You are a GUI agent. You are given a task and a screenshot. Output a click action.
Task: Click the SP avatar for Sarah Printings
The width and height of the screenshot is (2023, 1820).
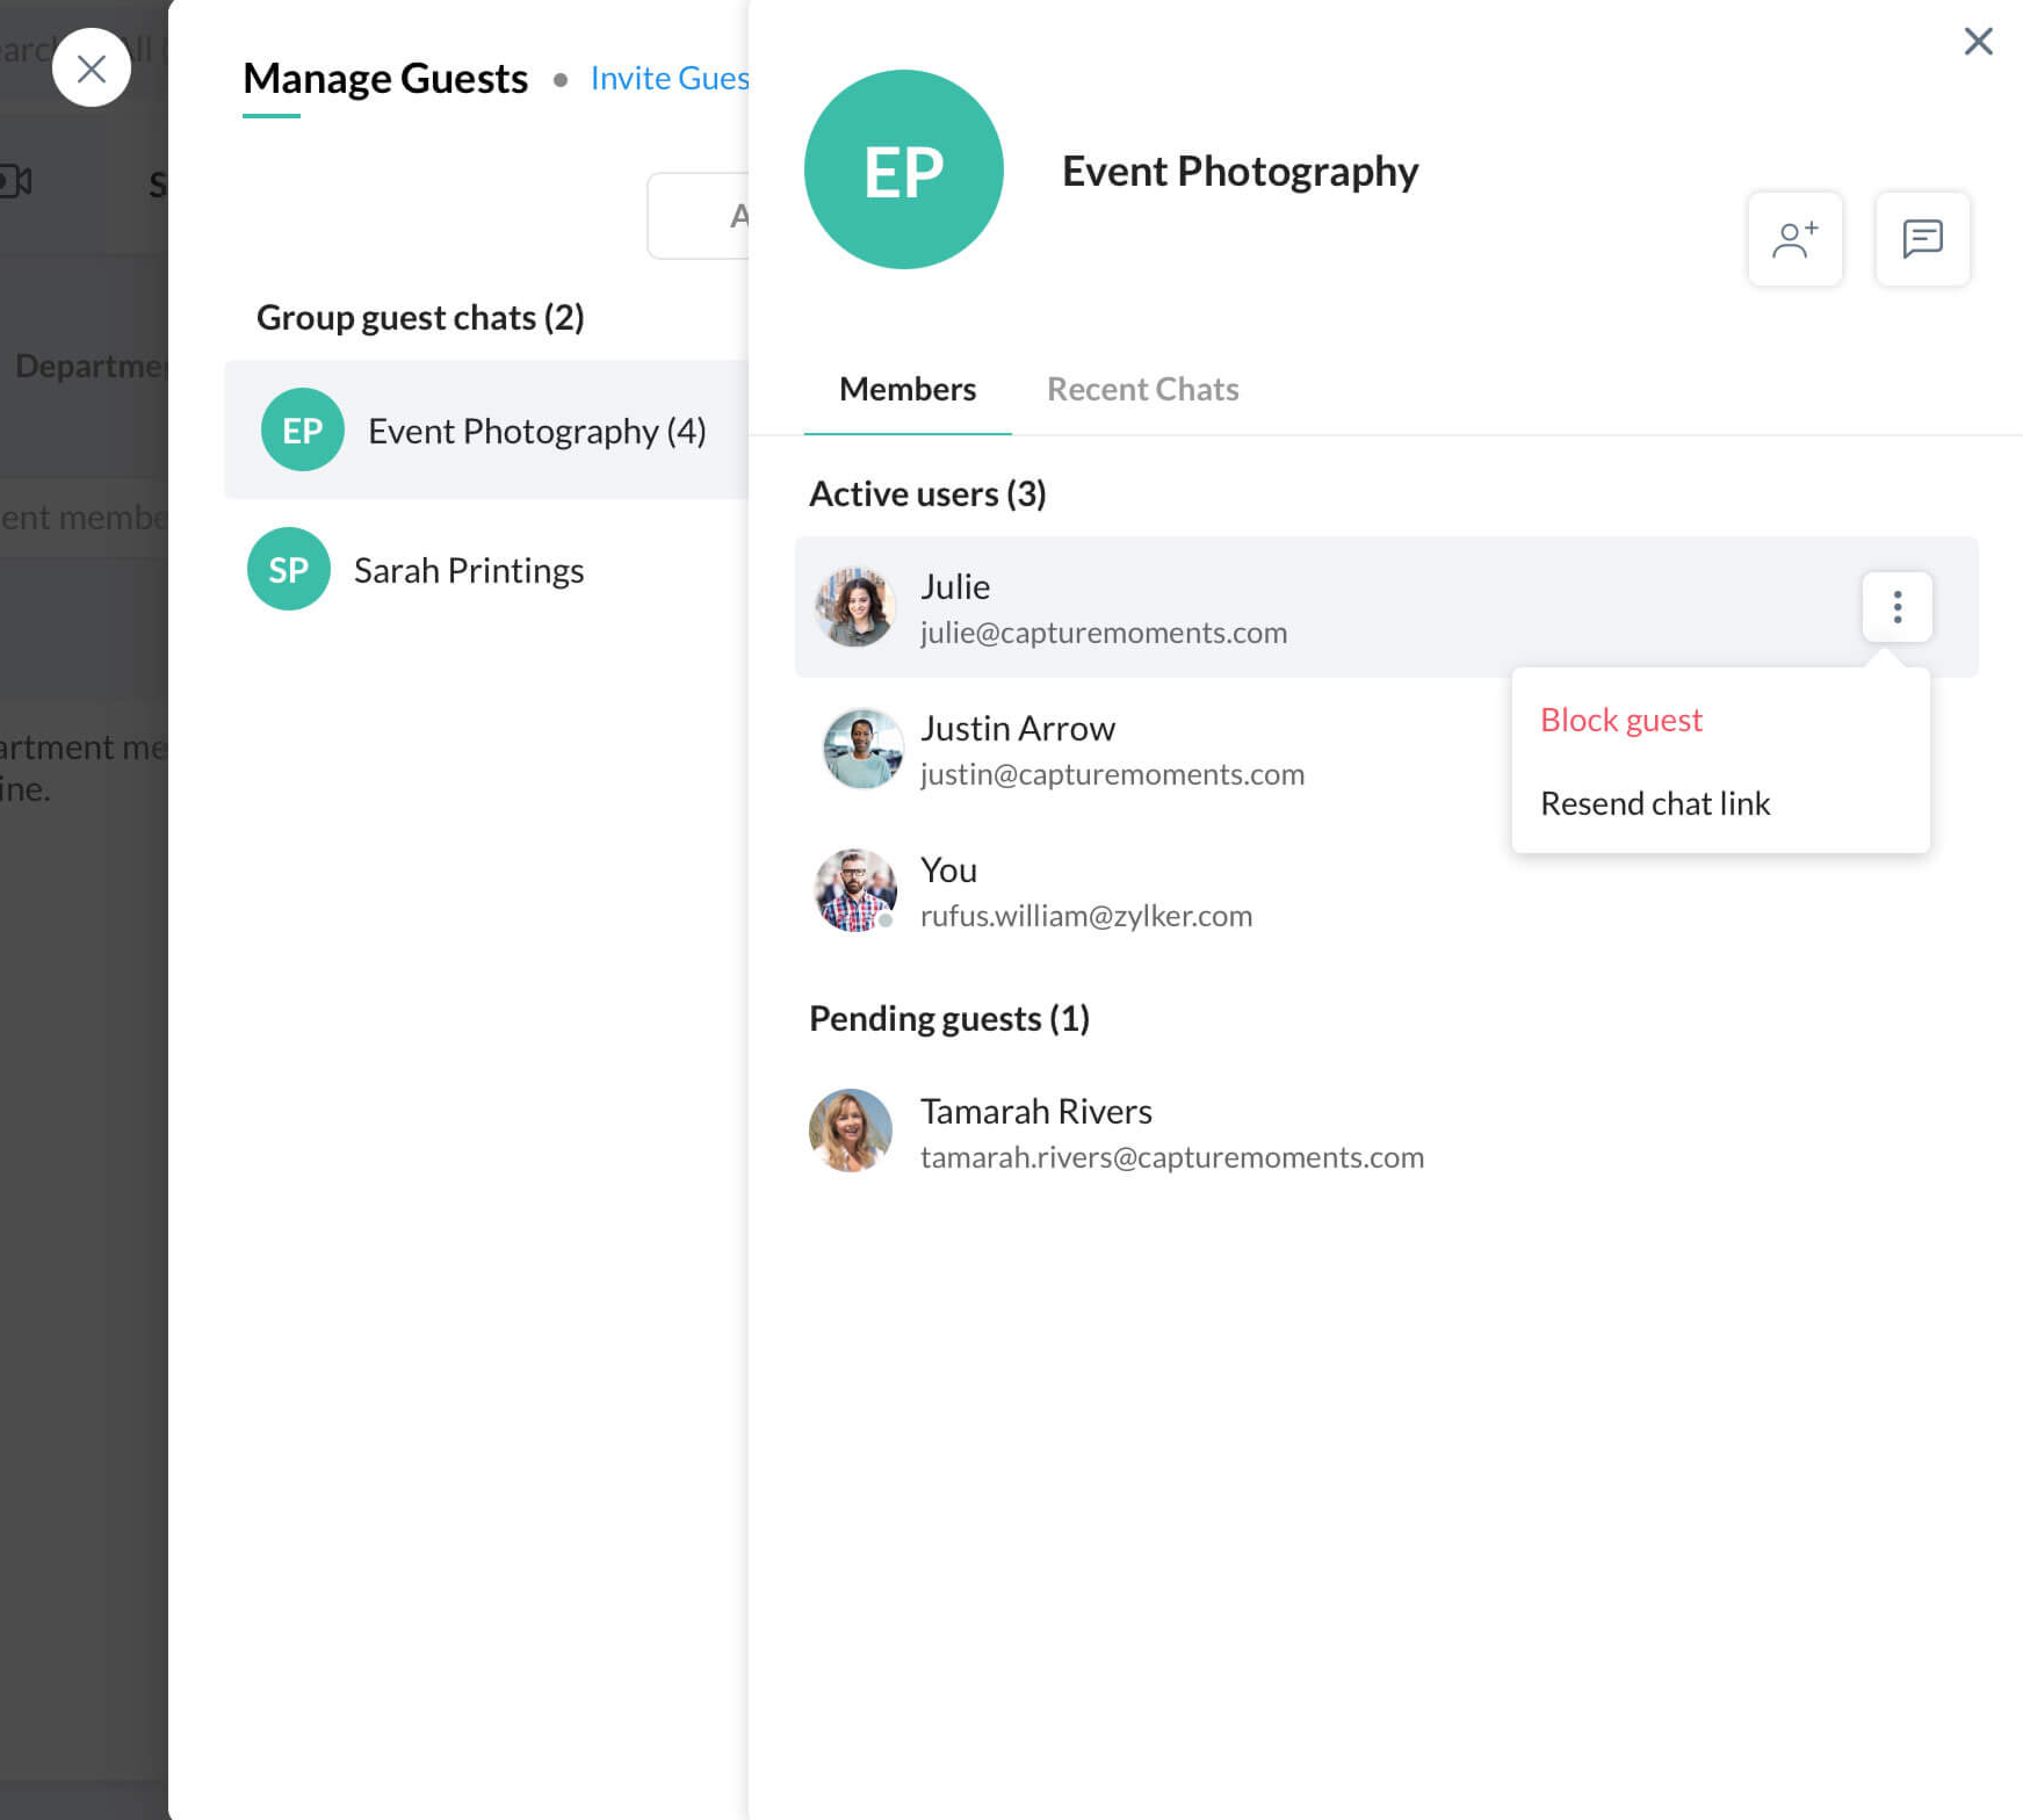pos(288,569)
